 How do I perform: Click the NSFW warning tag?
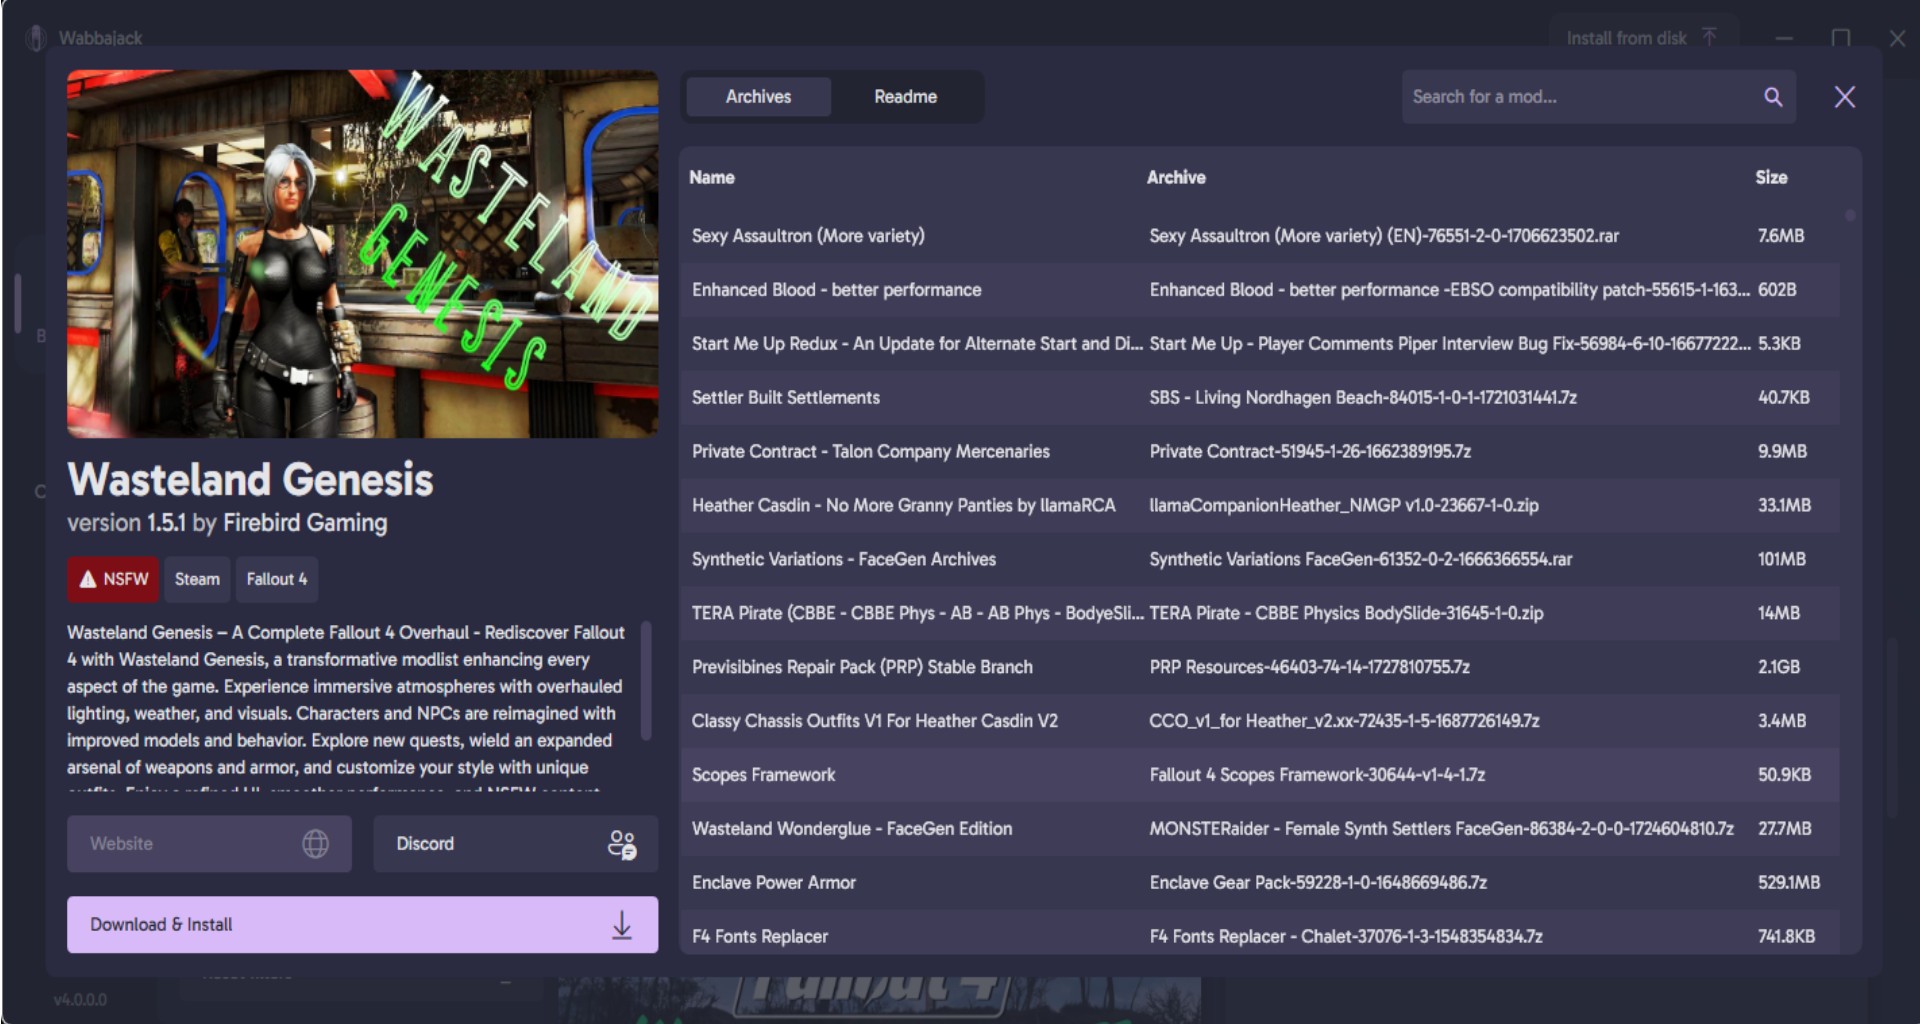pyautogui.click(x=113, y=579)
